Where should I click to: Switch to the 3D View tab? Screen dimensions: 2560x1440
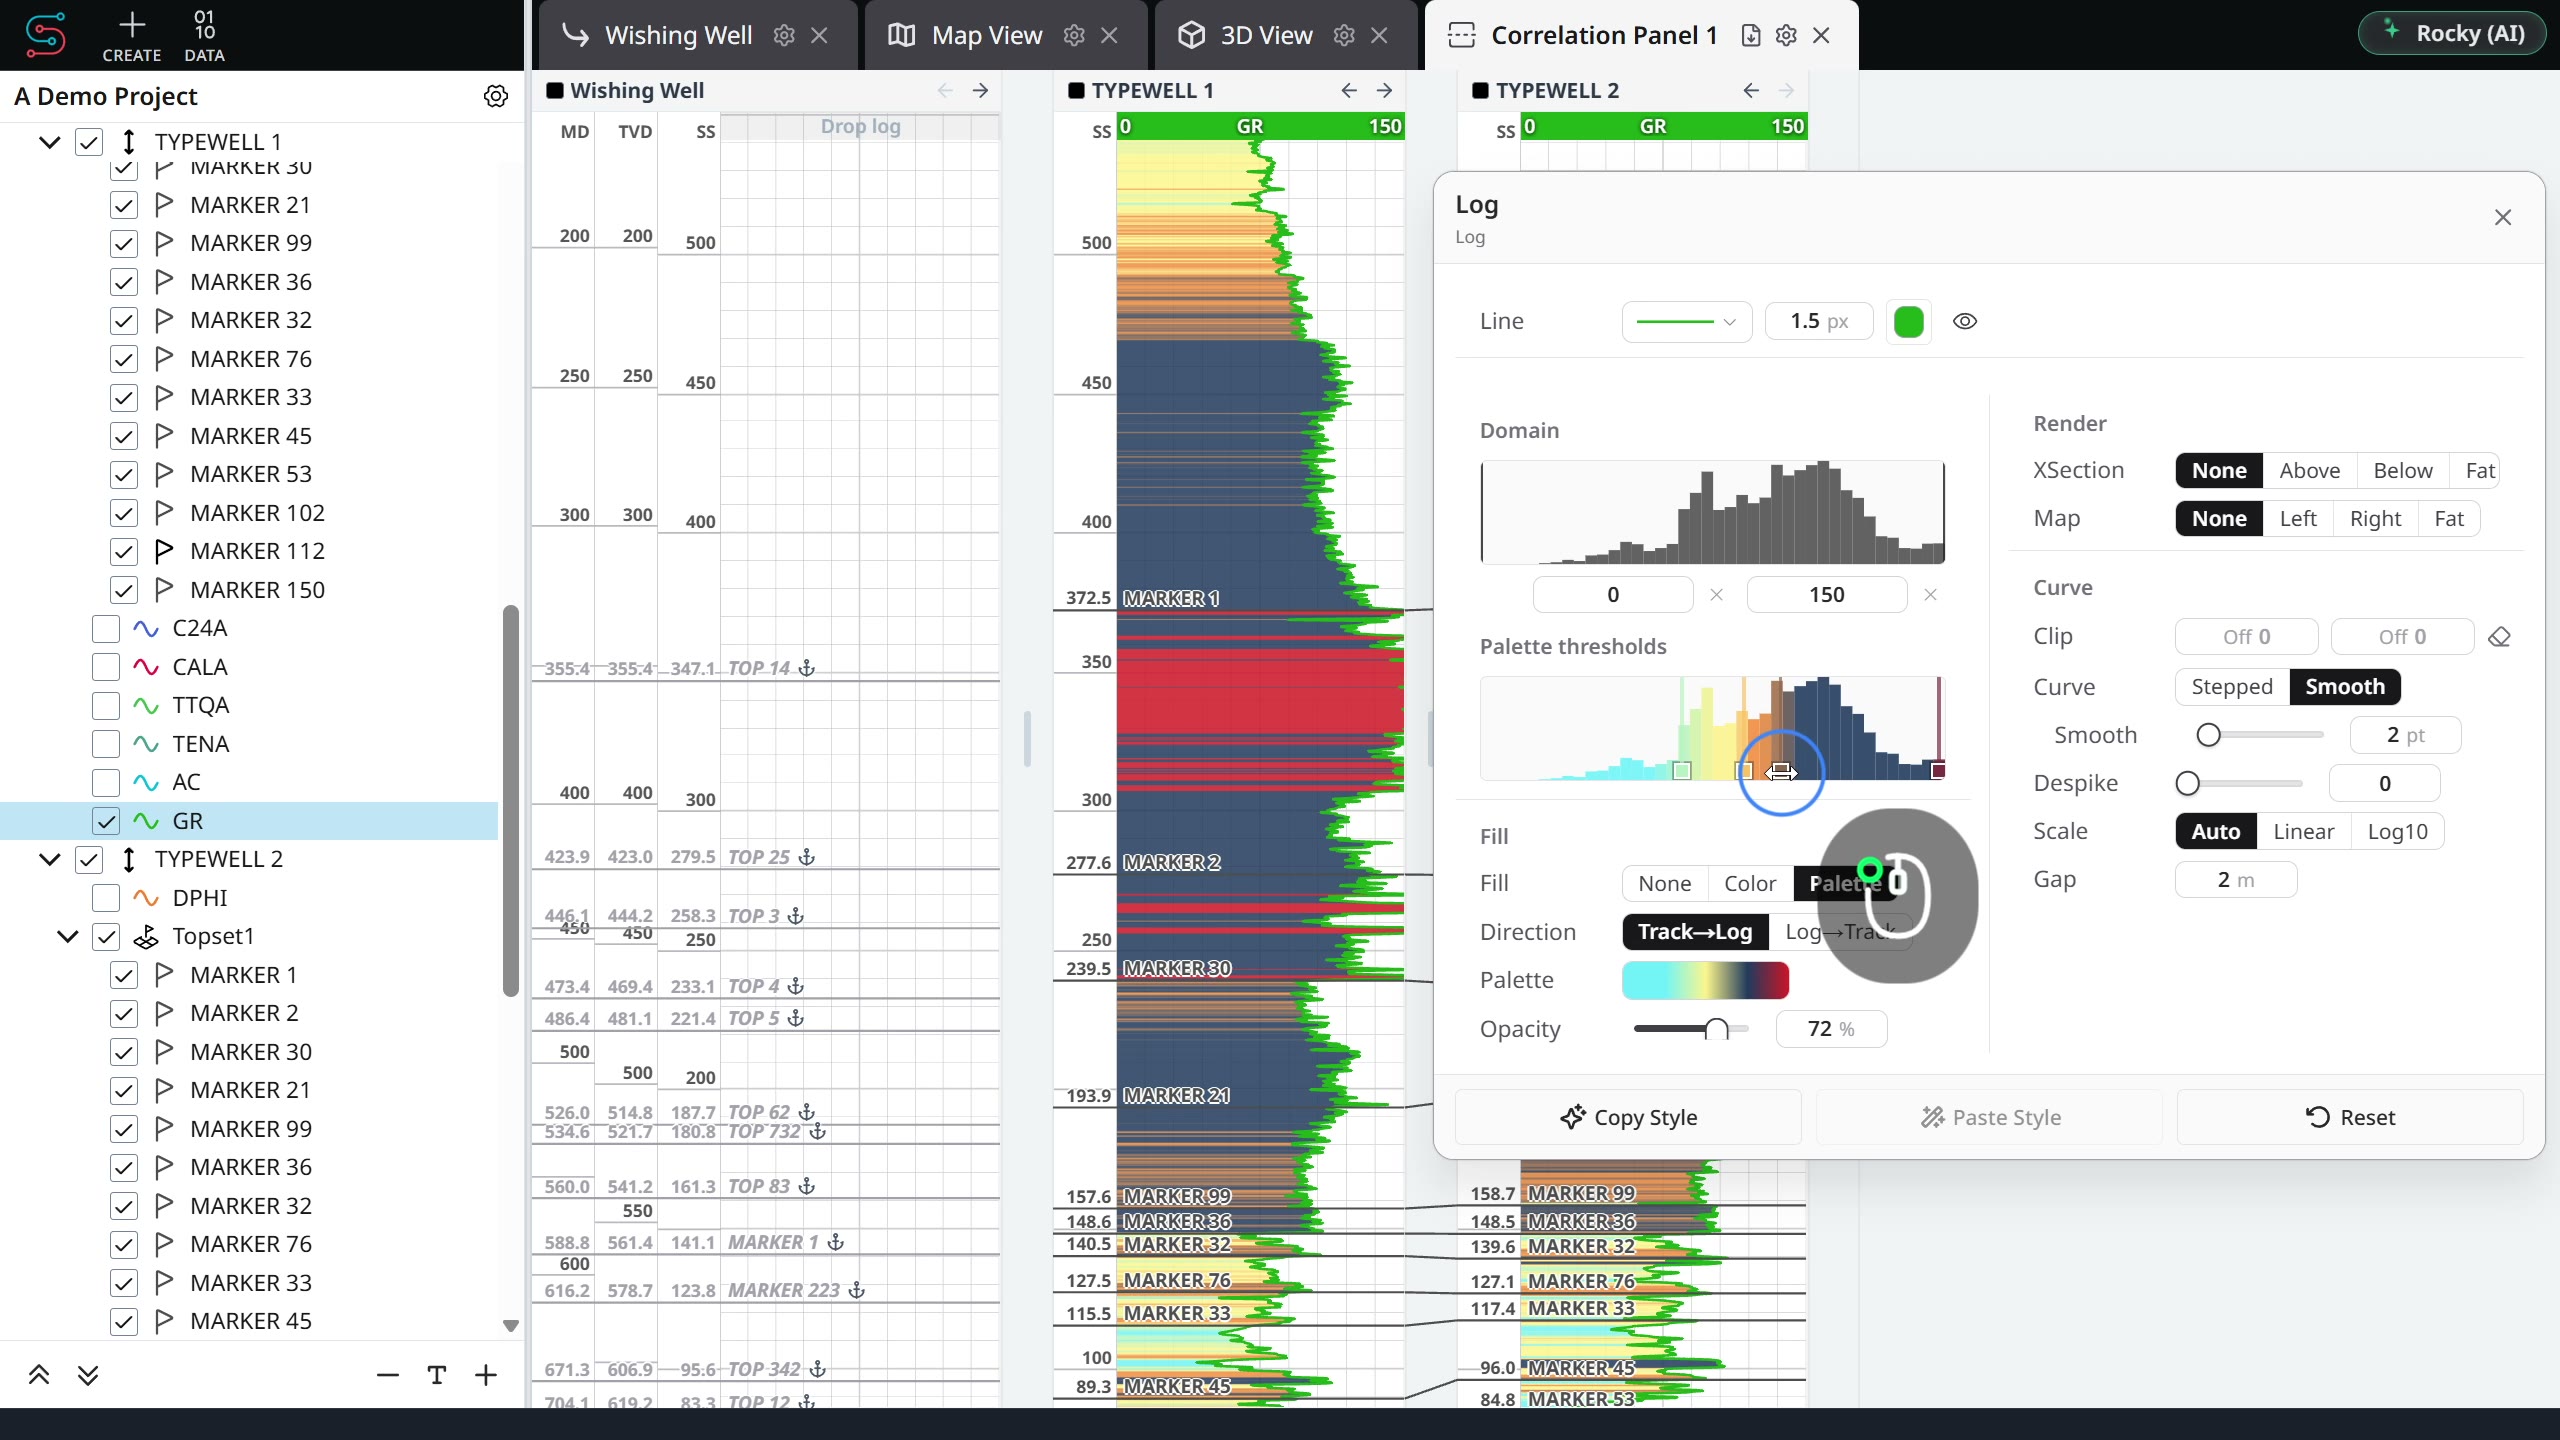click(1266, 35)
